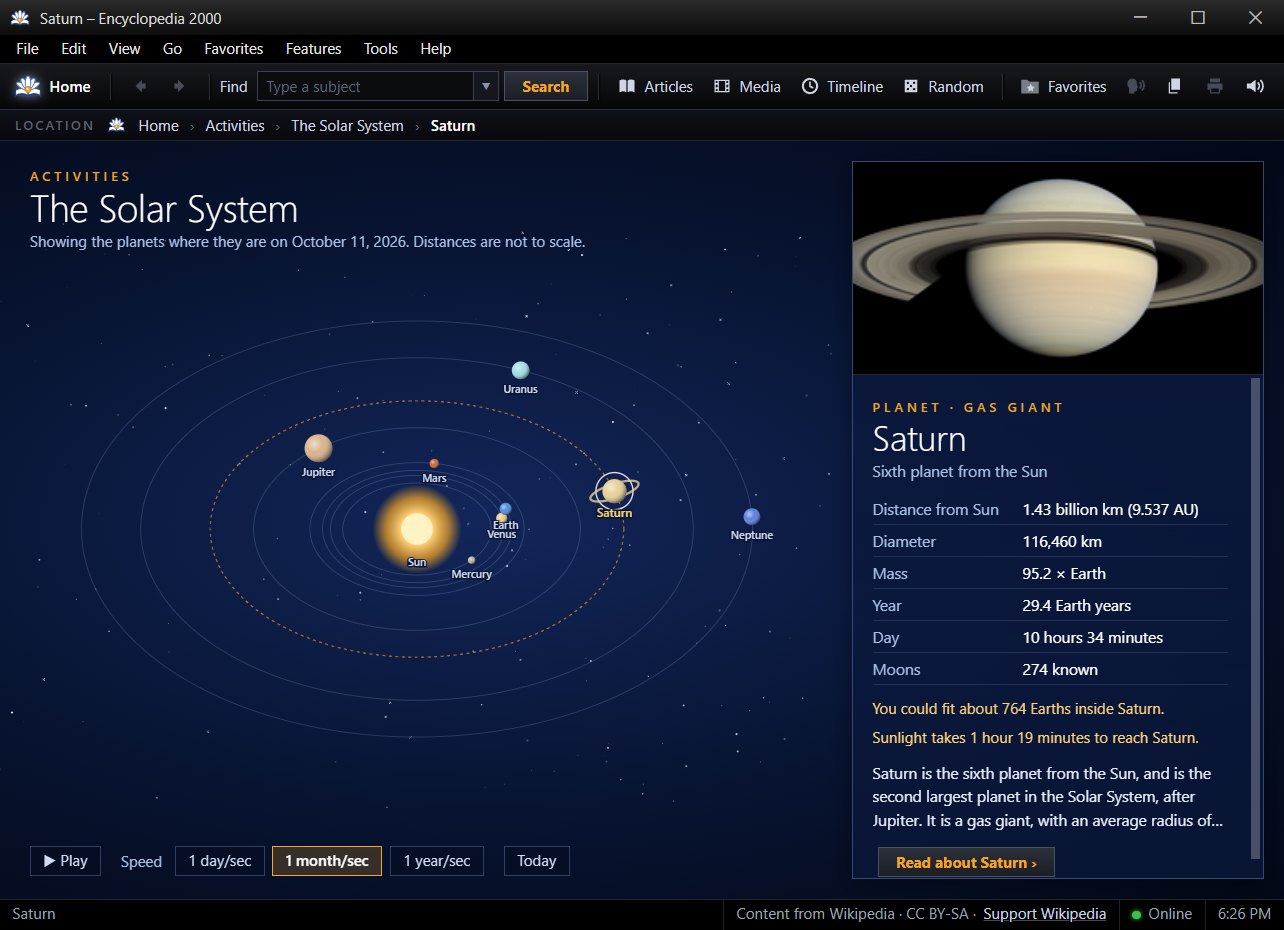
Task: Toggle sound with the speaker icon
Action: tap(1255, 86)
